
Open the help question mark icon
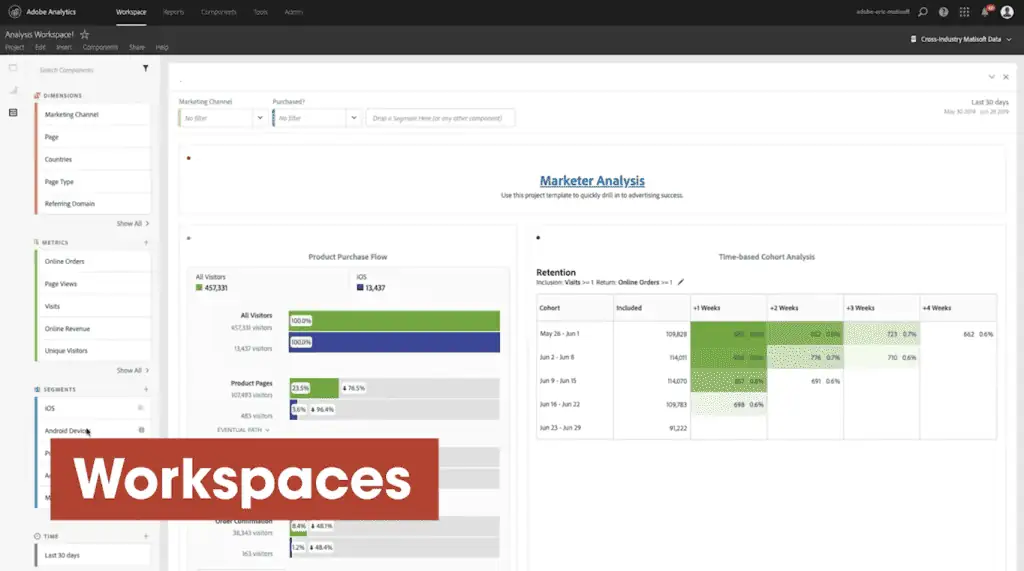944,12
